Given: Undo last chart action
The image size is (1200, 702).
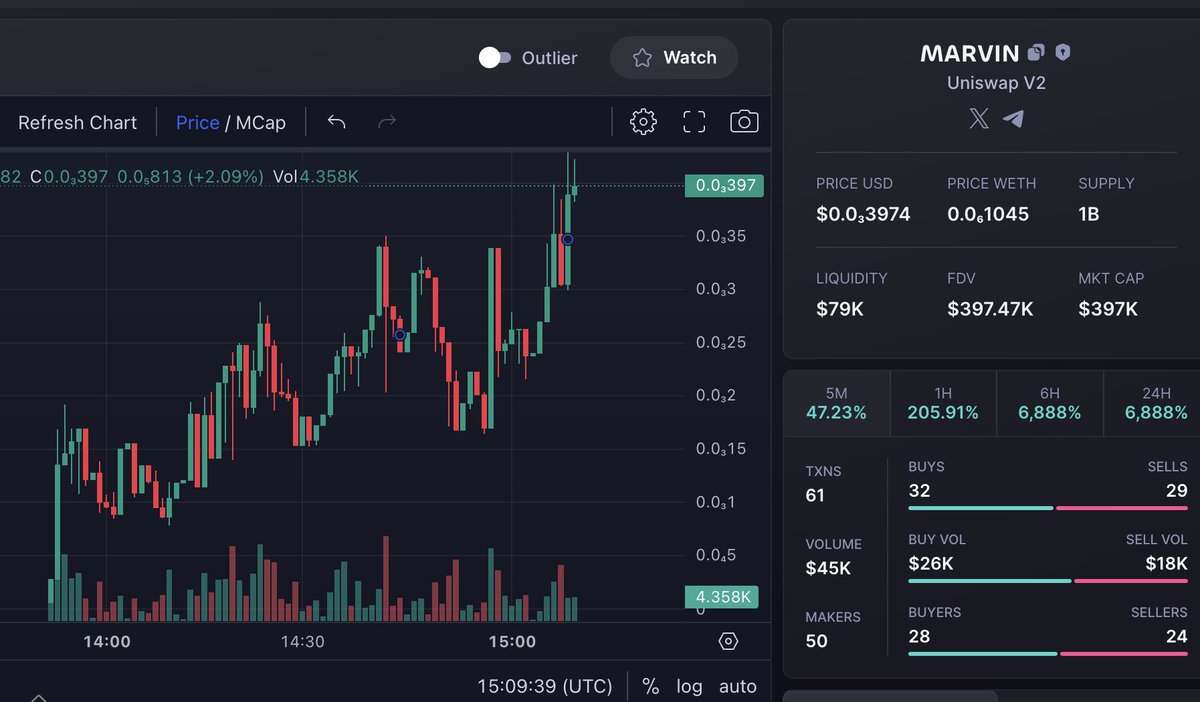Looking at the screenshot, I should click(x=336, y=122).
